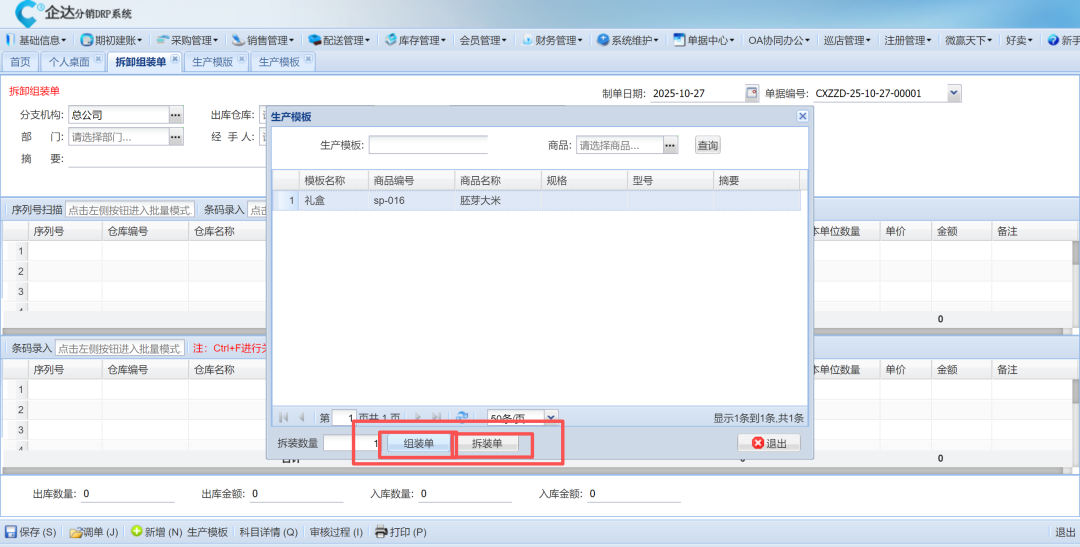Click the 胚芽大米 cell

[x=497, y=200]
